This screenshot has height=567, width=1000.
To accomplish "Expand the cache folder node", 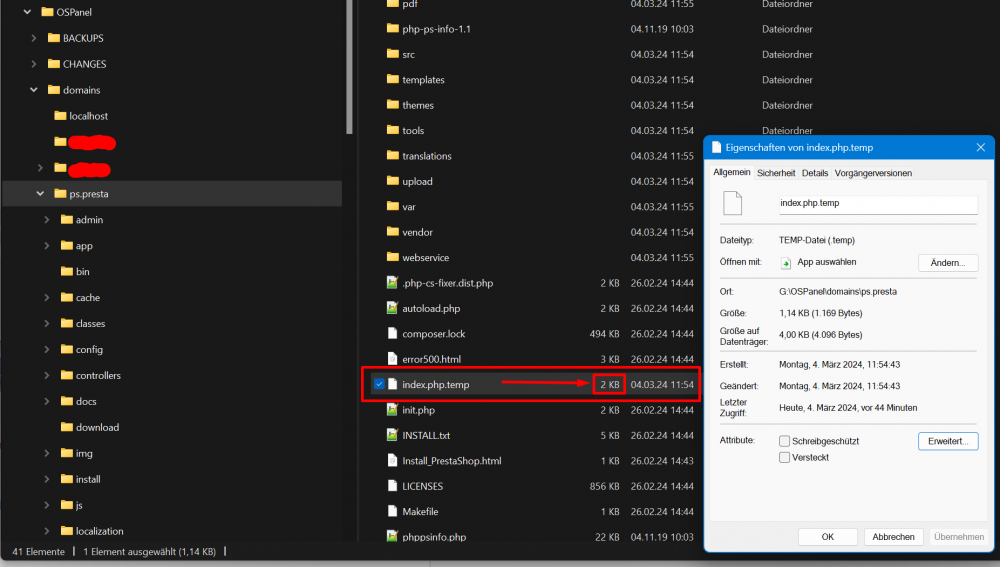I will coord(47,297).
